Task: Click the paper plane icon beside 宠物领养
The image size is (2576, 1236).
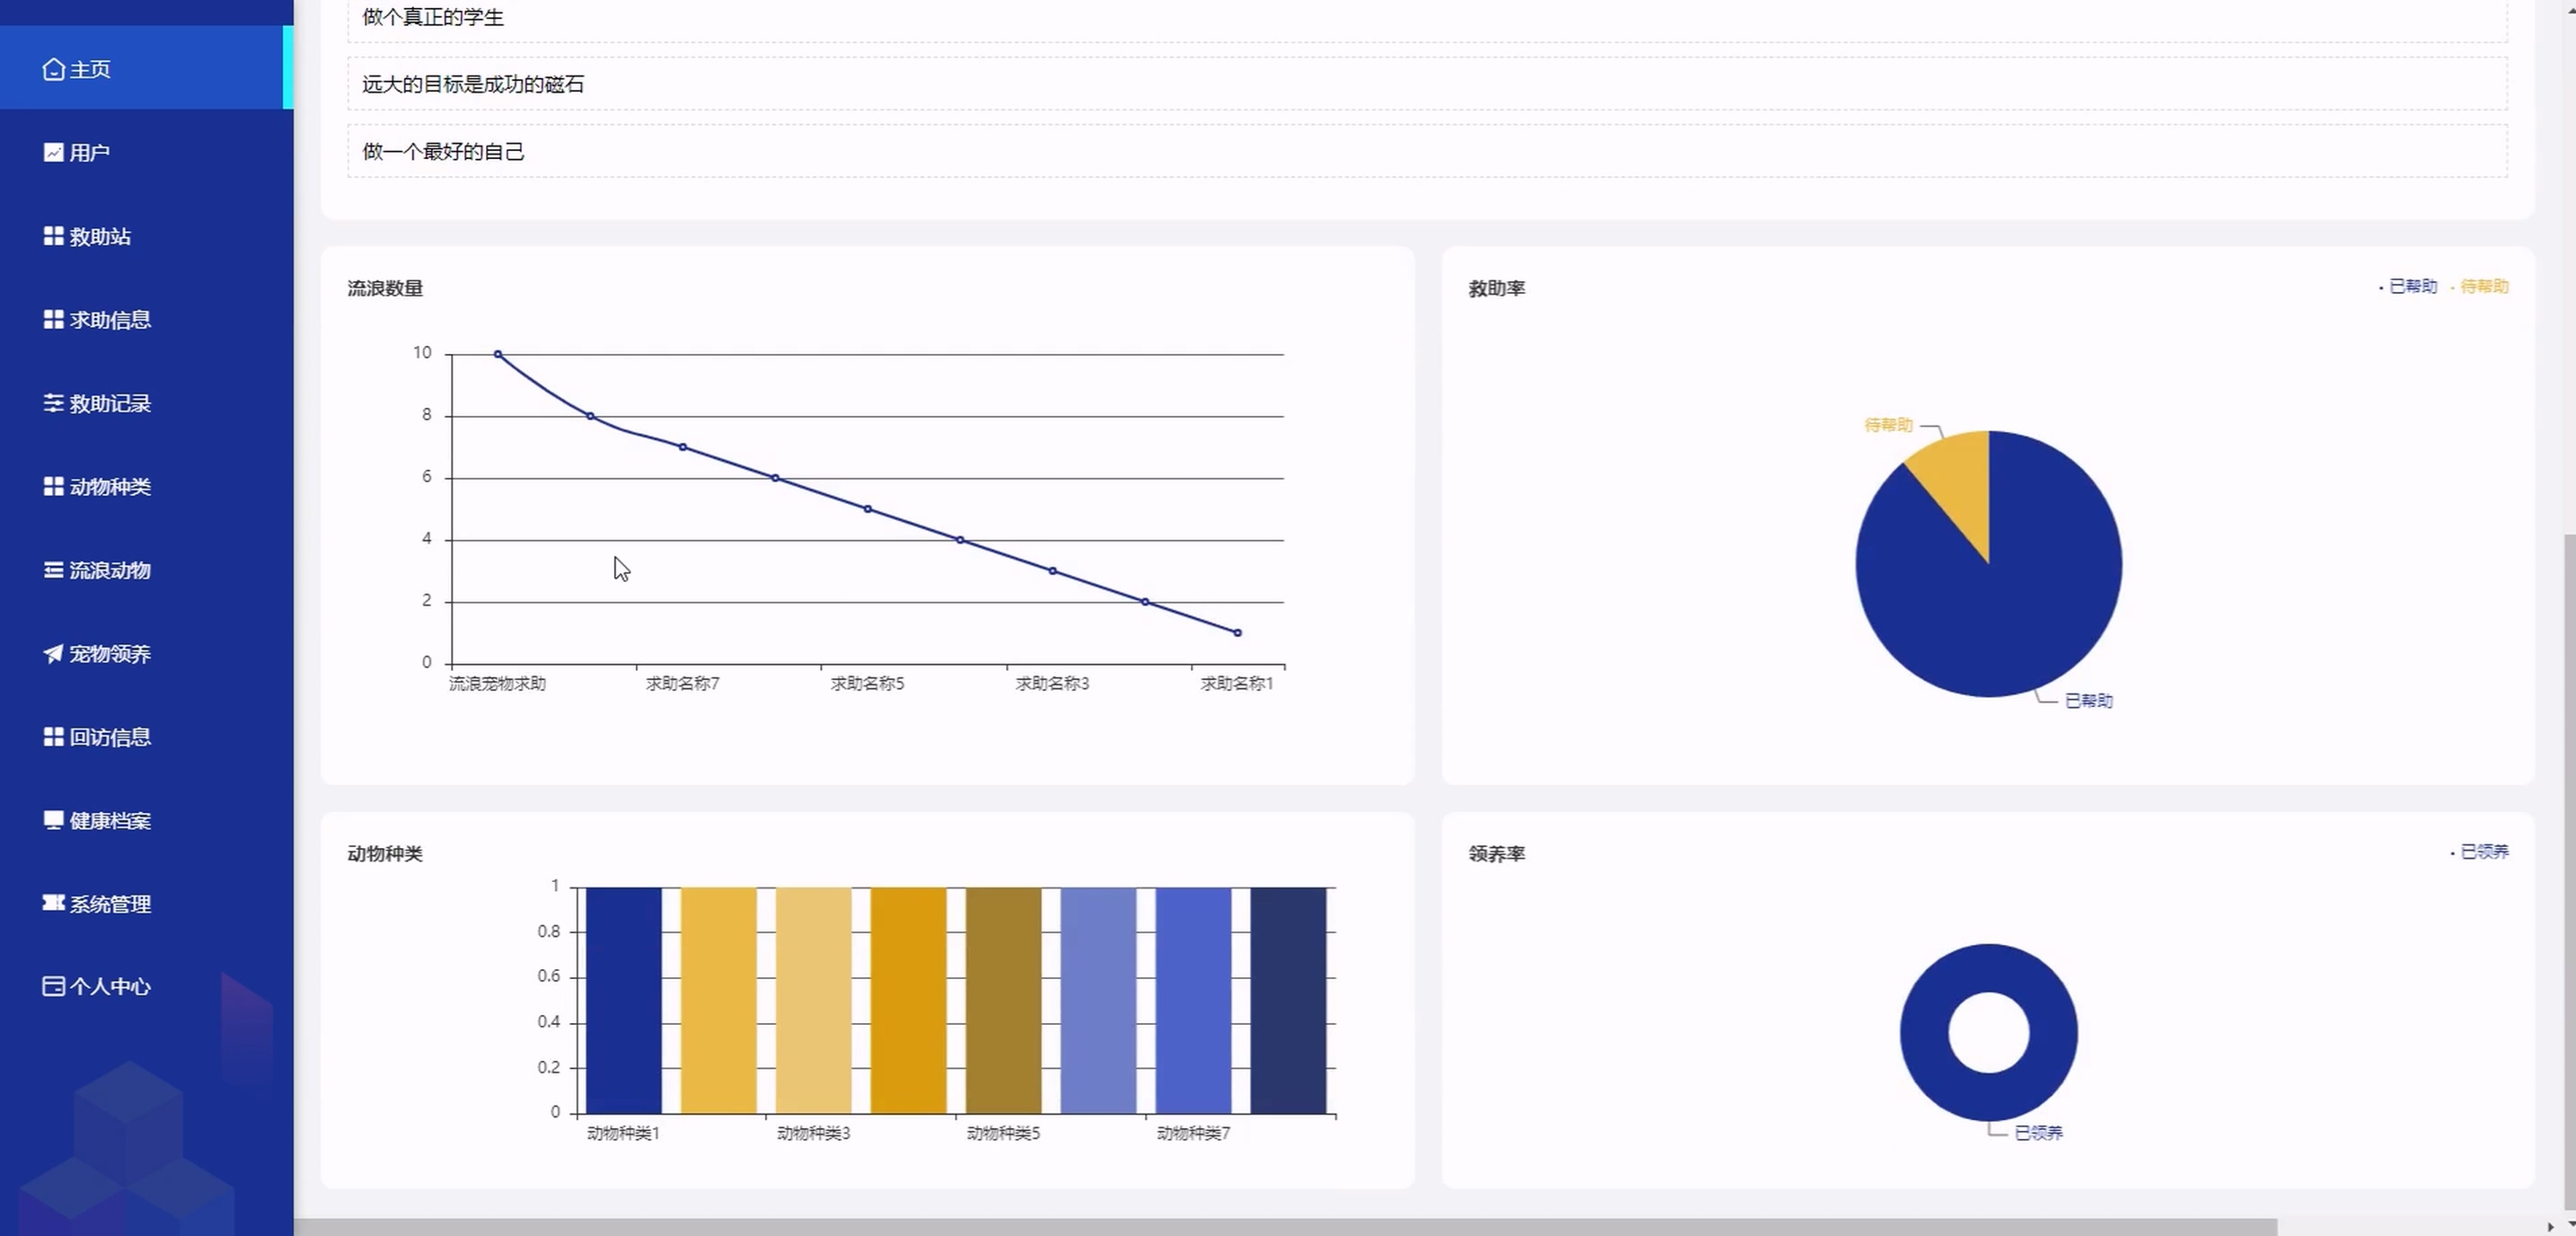Action: pyautogui.click(x=53, y=654)
